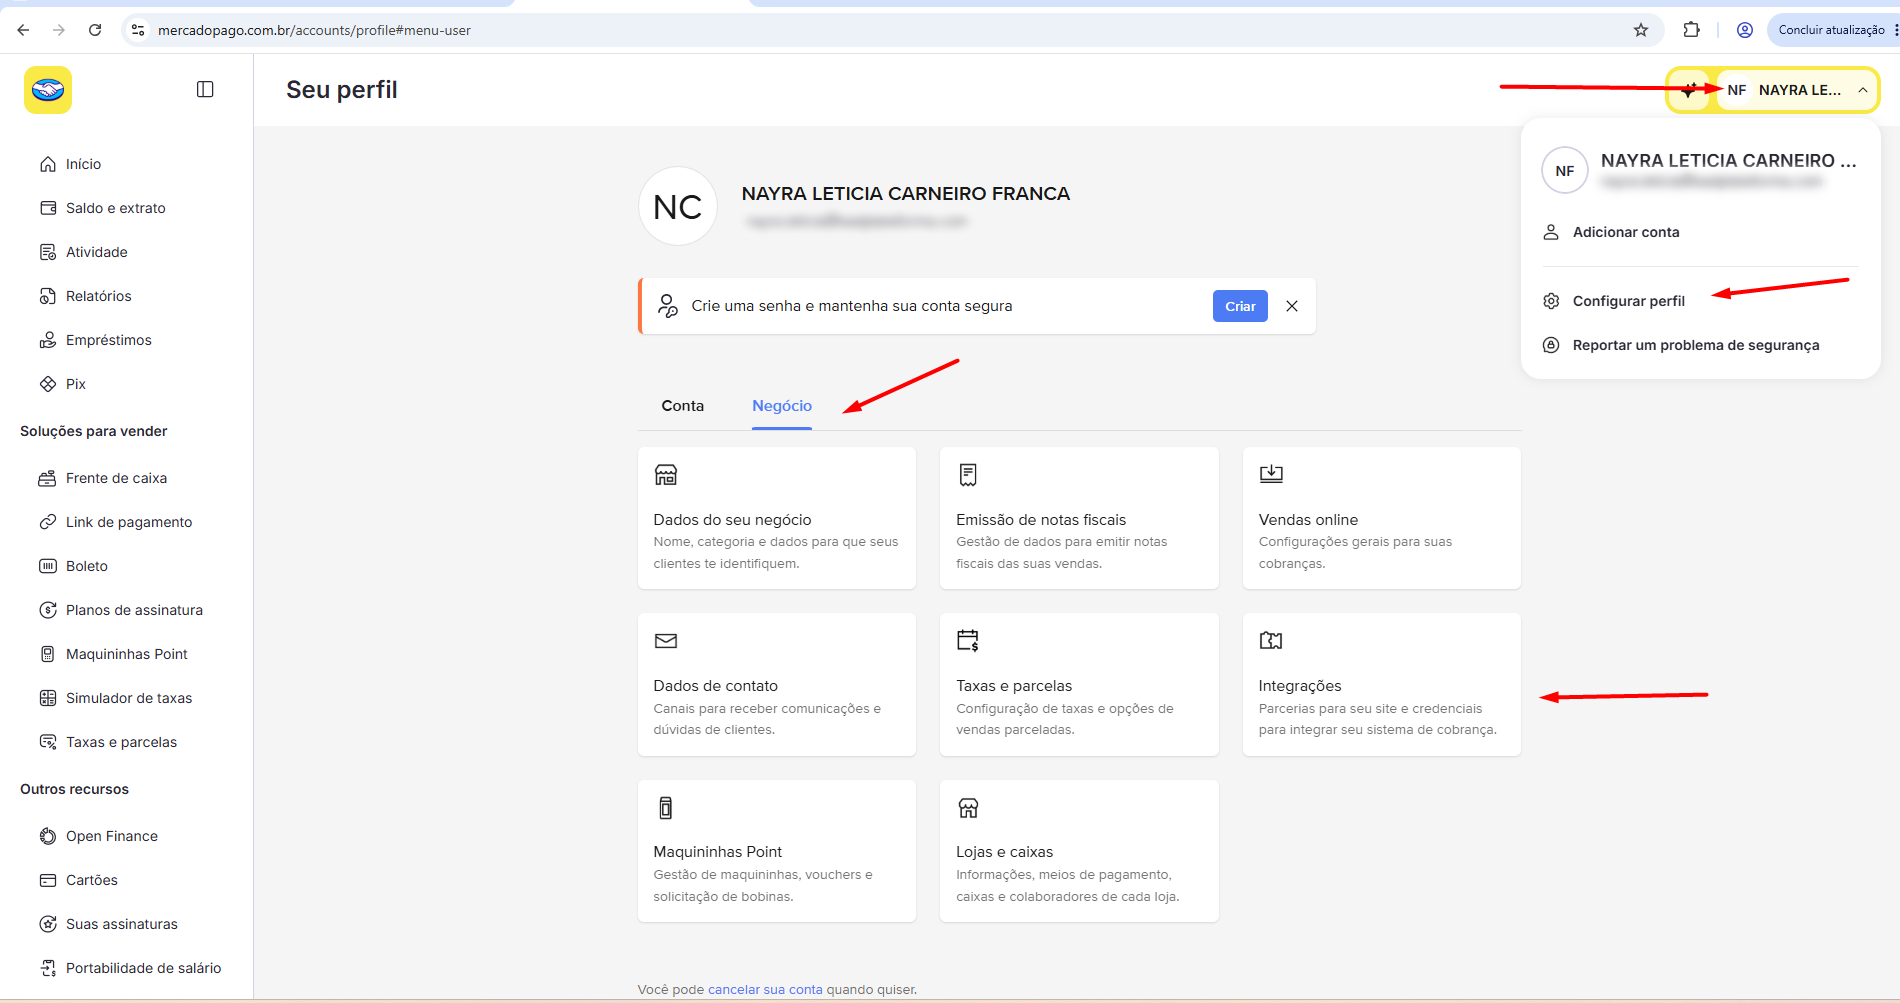Collapse the sidebar with the panel icon

pos(205,89)
